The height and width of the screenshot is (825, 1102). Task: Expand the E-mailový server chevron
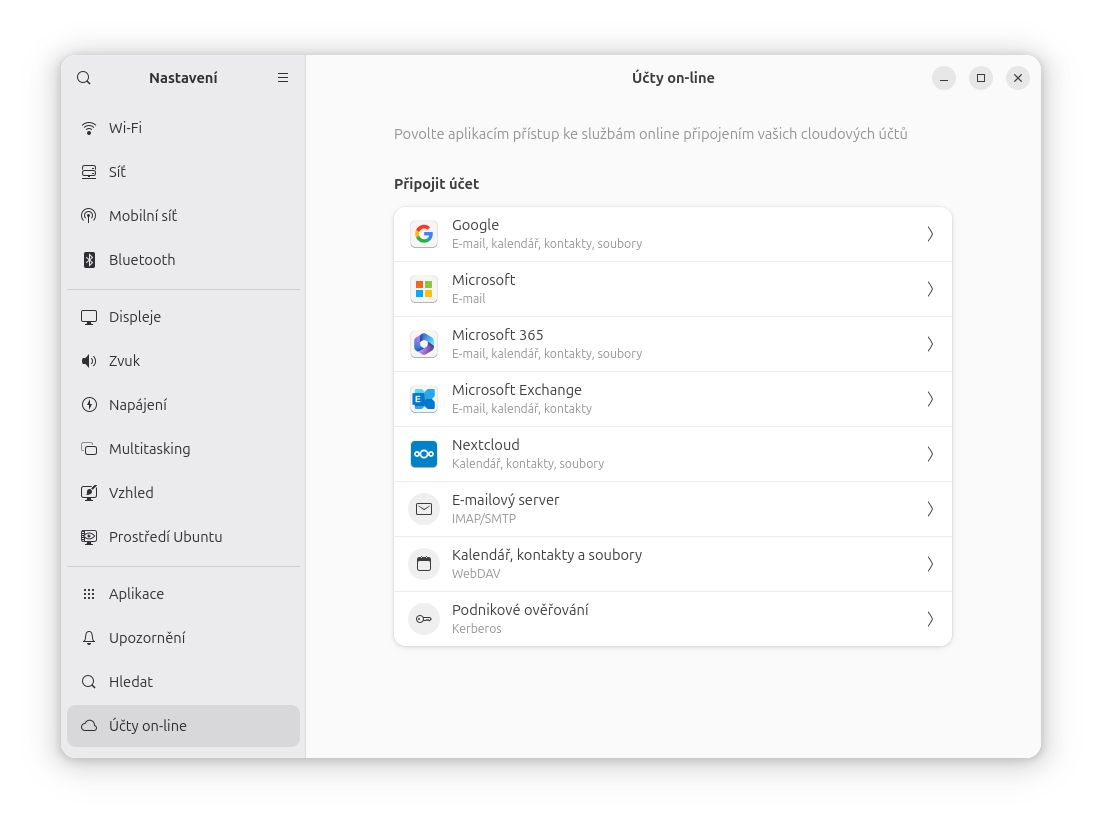[930, 509]
